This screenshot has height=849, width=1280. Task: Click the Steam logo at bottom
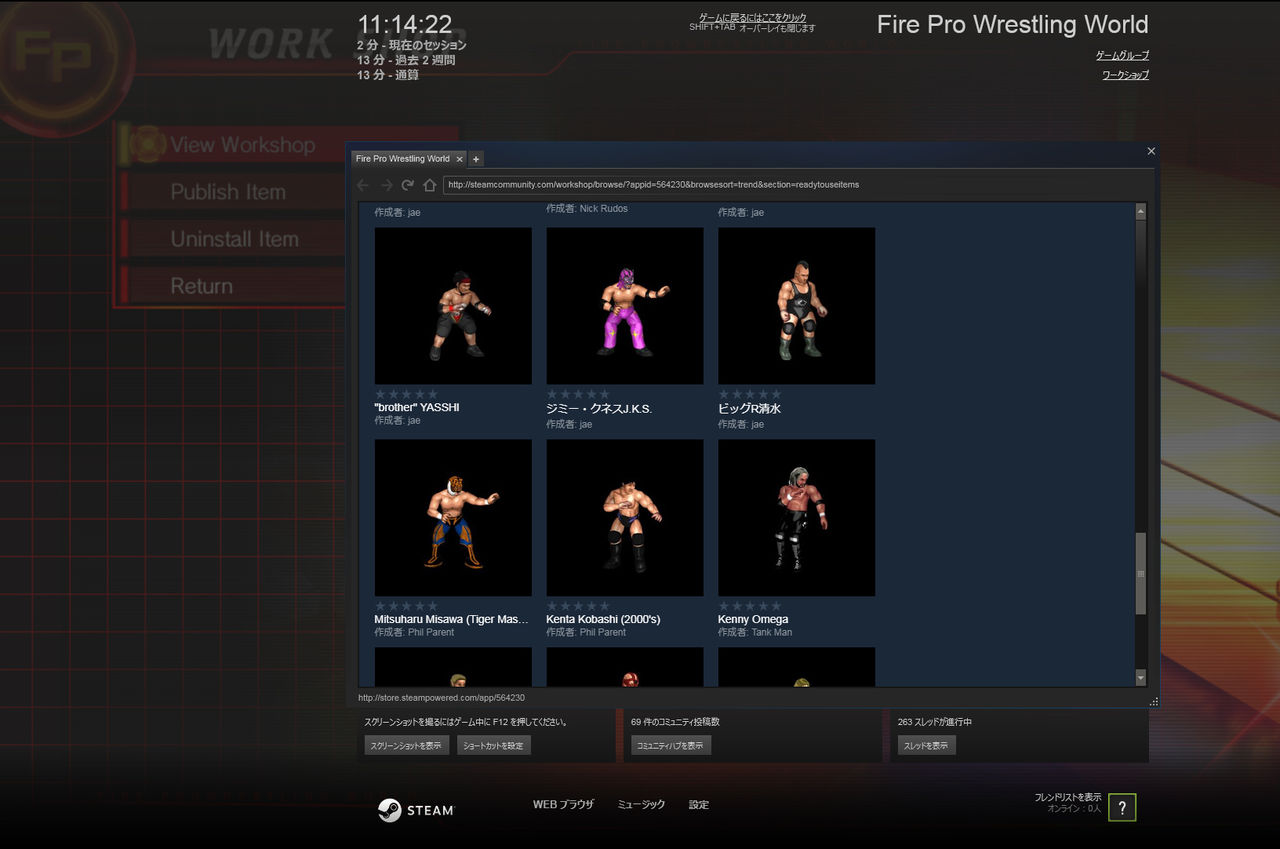pos(416,810)
